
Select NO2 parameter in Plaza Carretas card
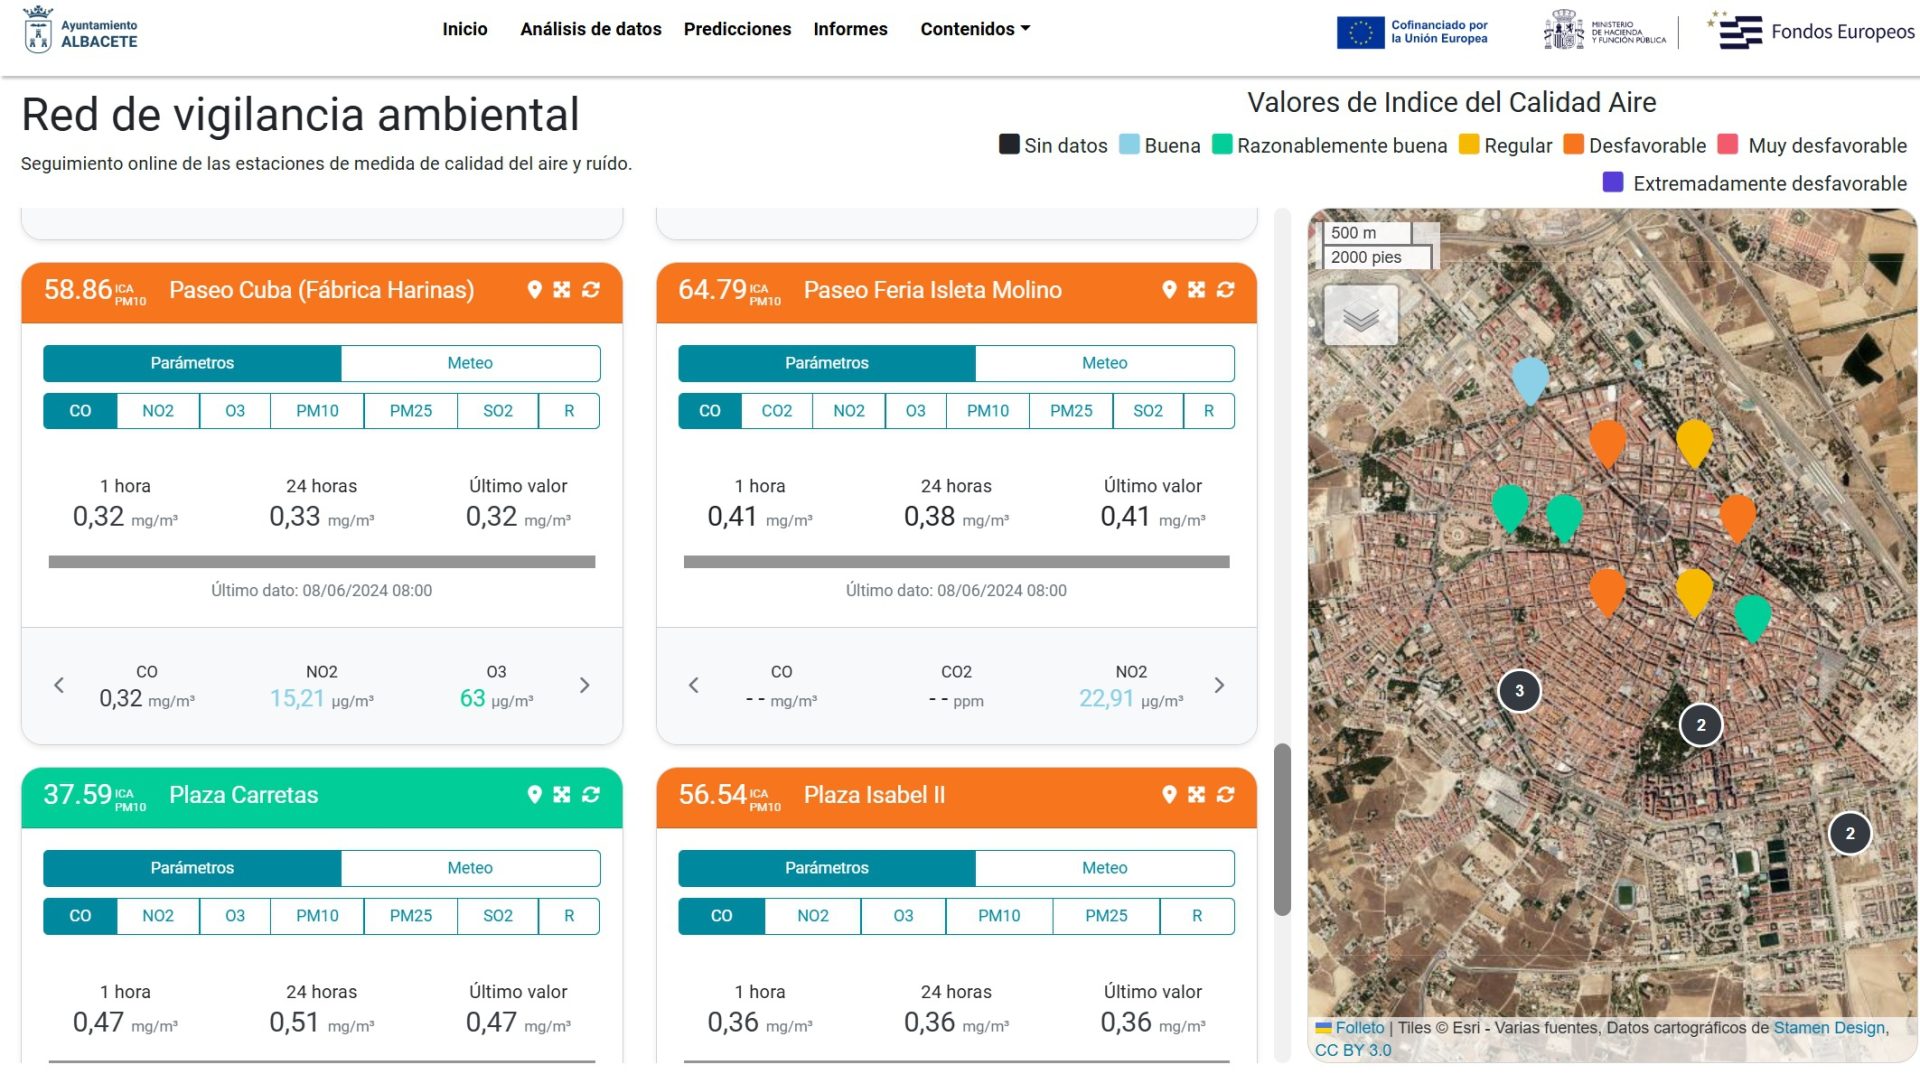click(x=158, y=916)
